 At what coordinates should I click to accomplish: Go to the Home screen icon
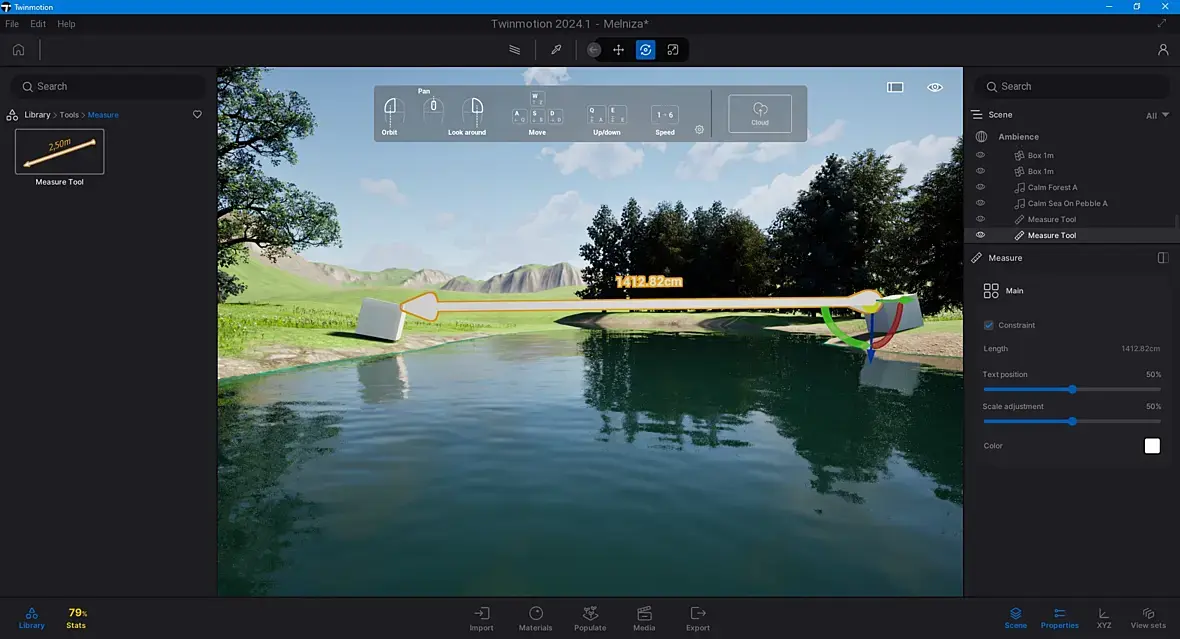[18, 50]
